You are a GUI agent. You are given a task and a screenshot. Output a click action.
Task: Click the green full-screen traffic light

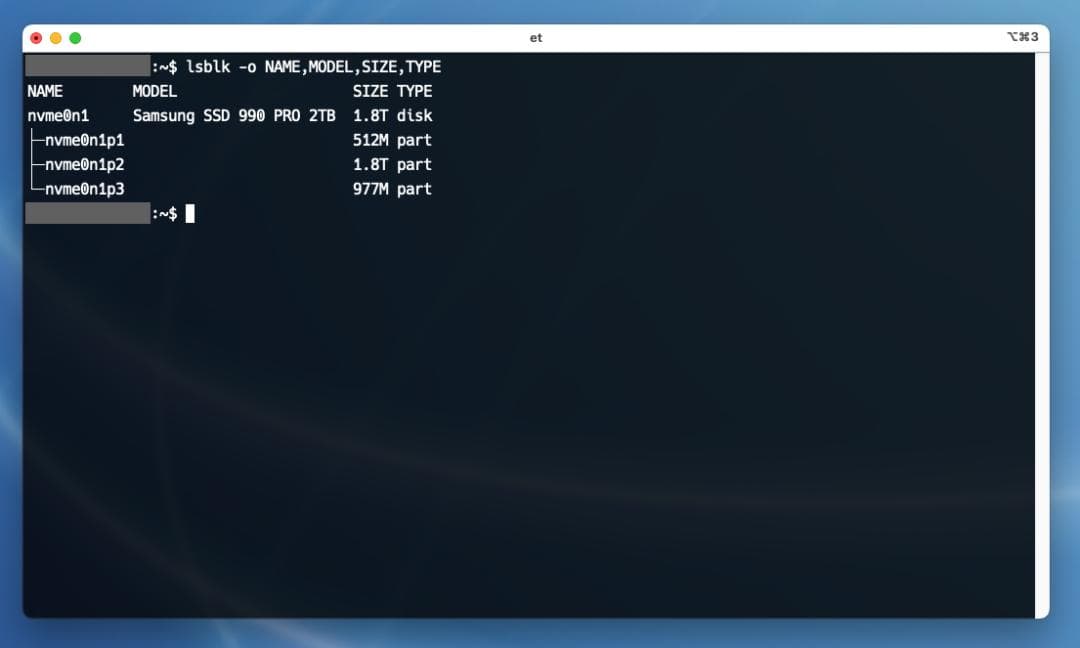74,37
